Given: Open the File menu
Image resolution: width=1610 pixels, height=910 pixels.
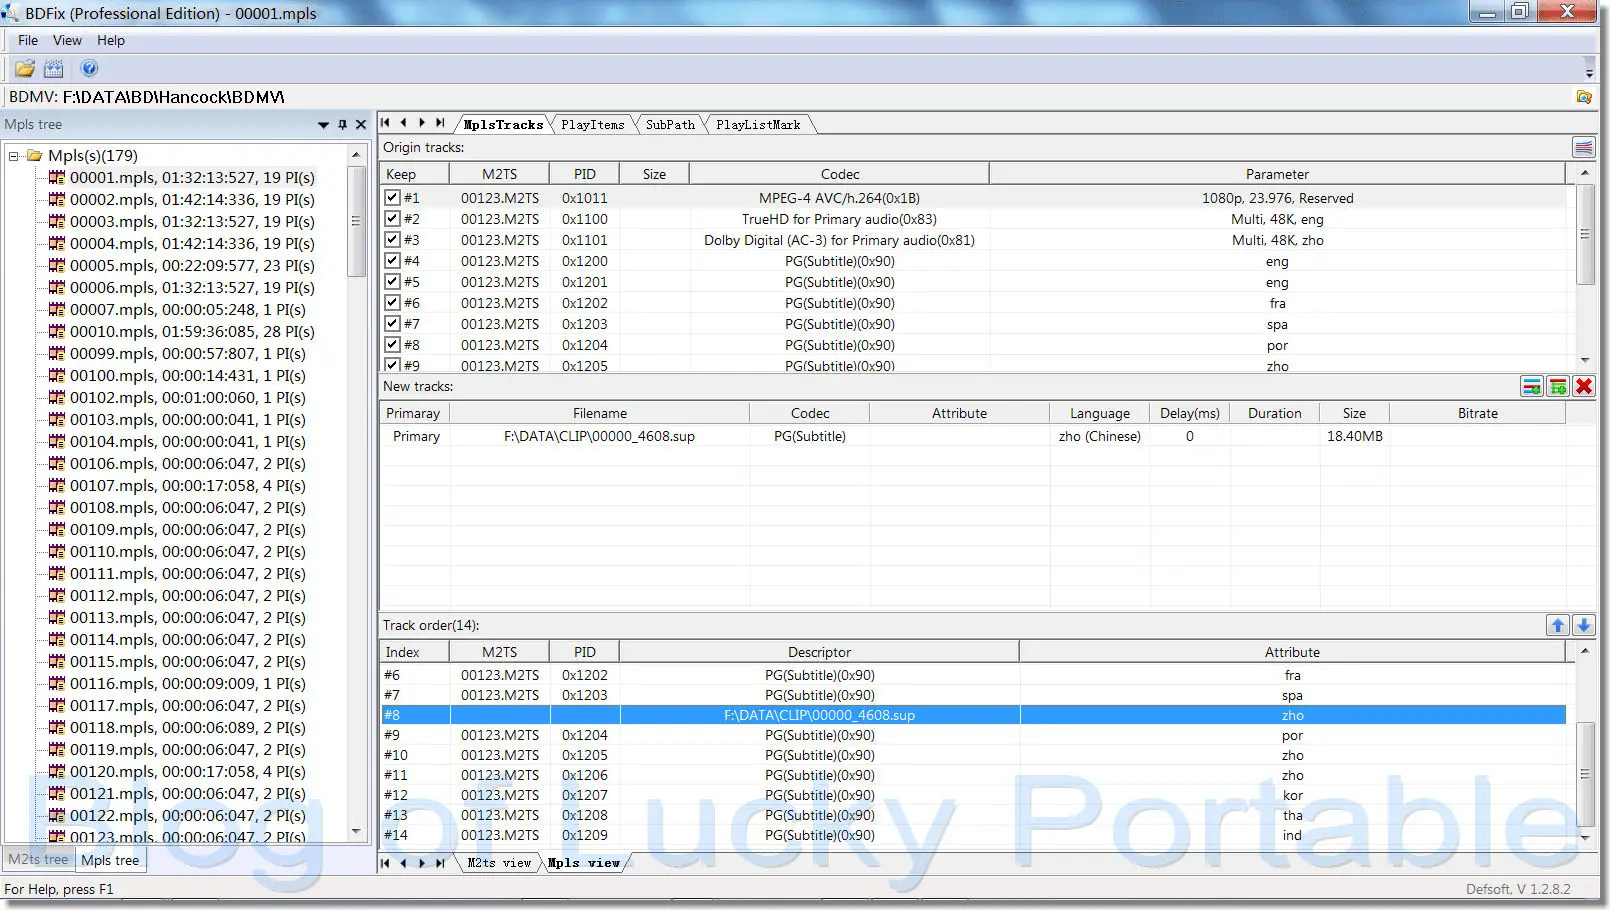Looking at the screenshot, I should (x=28, y=41).
